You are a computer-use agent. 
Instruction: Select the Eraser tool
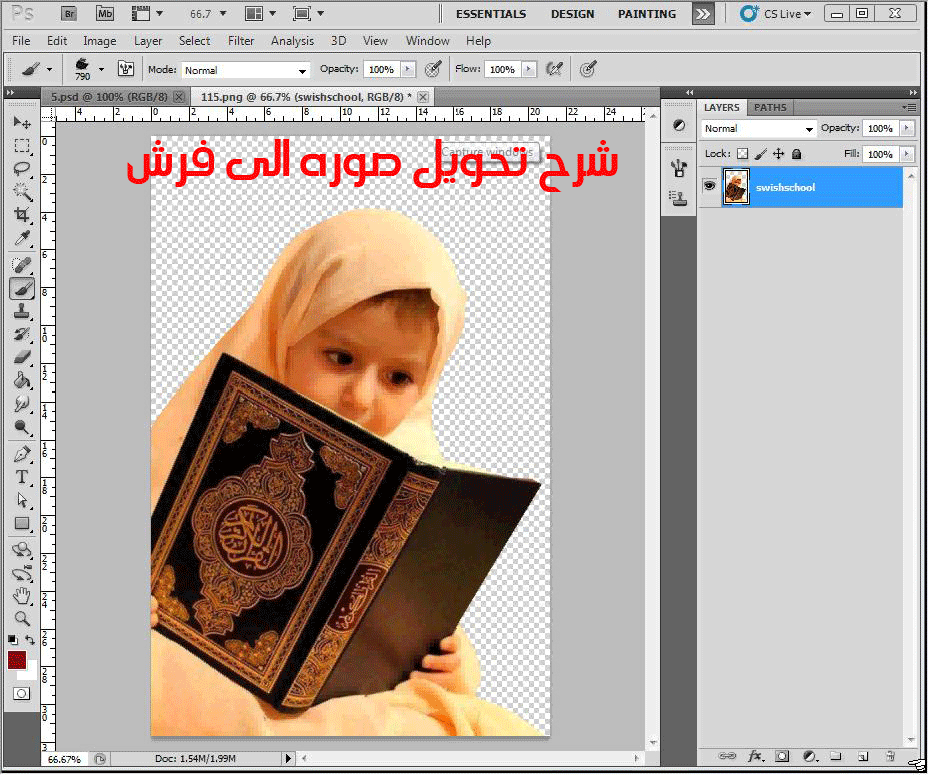click(22, 357)
